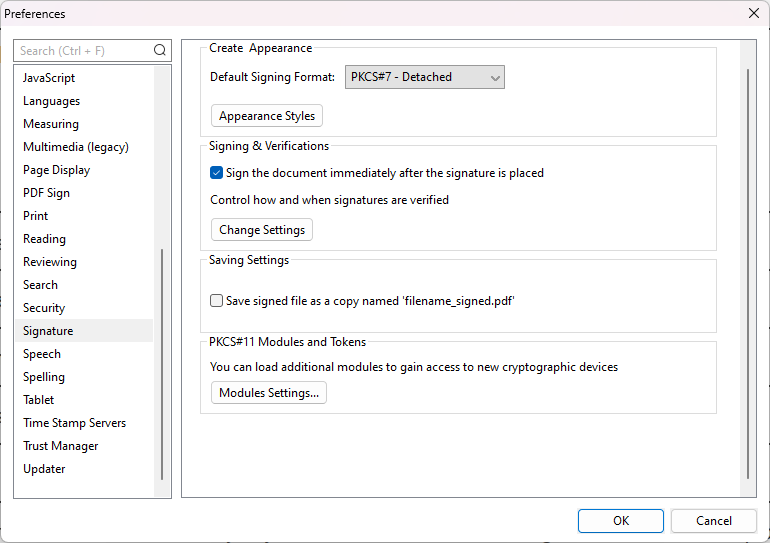Image resolution: width=770 pixels, height=543 pixels.
Task: Click the Change Settings button
Action: [262, 230]
